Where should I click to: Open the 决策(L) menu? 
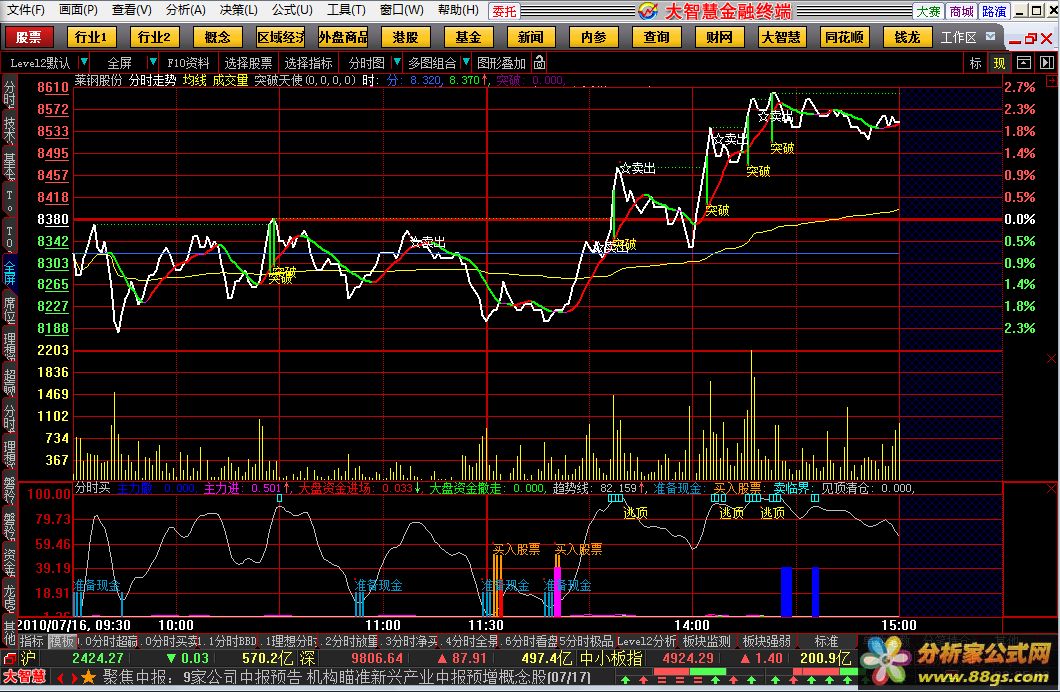click(239, 10)
